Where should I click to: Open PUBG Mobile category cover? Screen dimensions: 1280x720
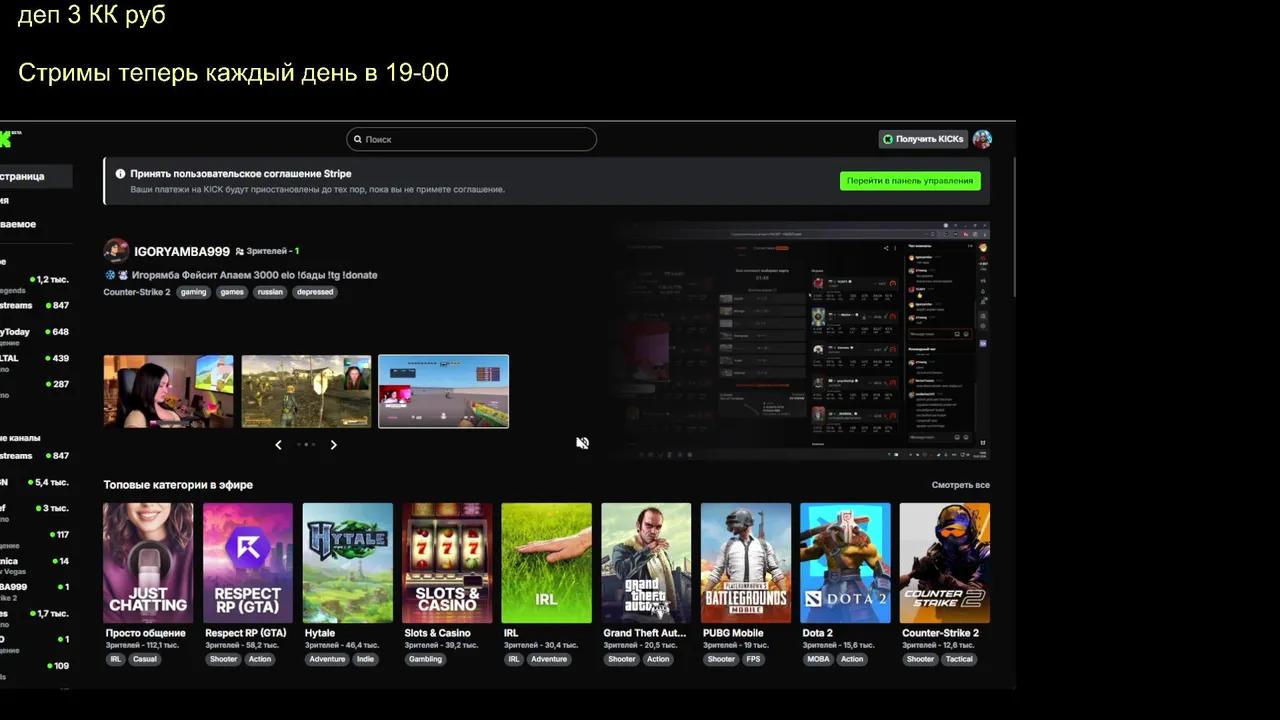[x=746, y=562]
